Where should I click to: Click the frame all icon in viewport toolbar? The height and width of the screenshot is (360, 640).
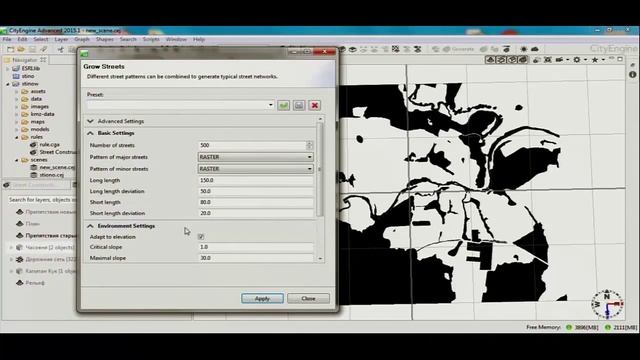[548, 60]
